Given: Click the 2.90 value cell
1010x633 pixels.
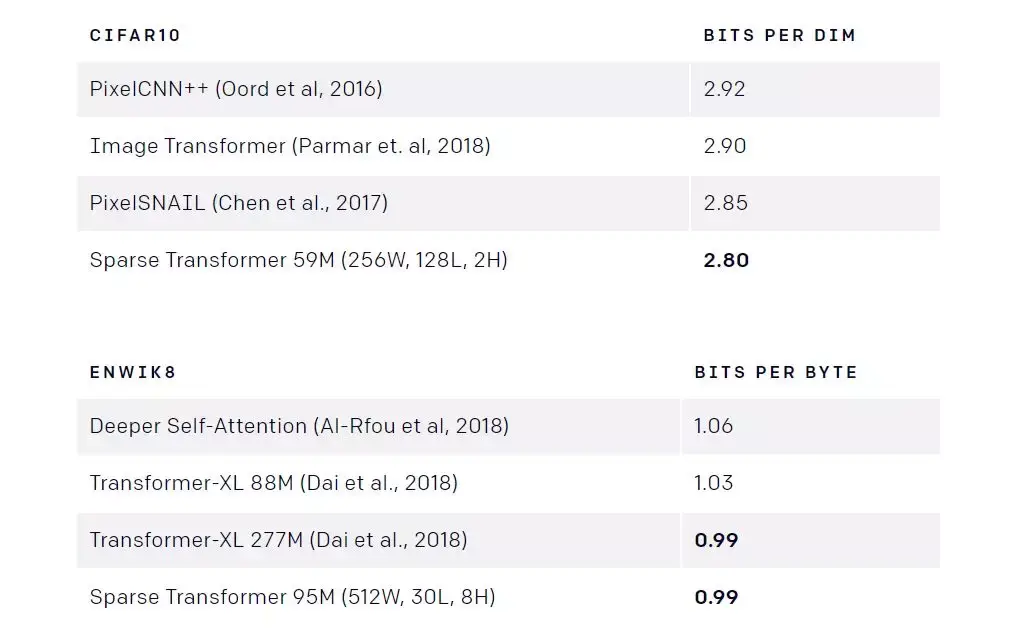Looking at the screenshot, I should point(724,146).
